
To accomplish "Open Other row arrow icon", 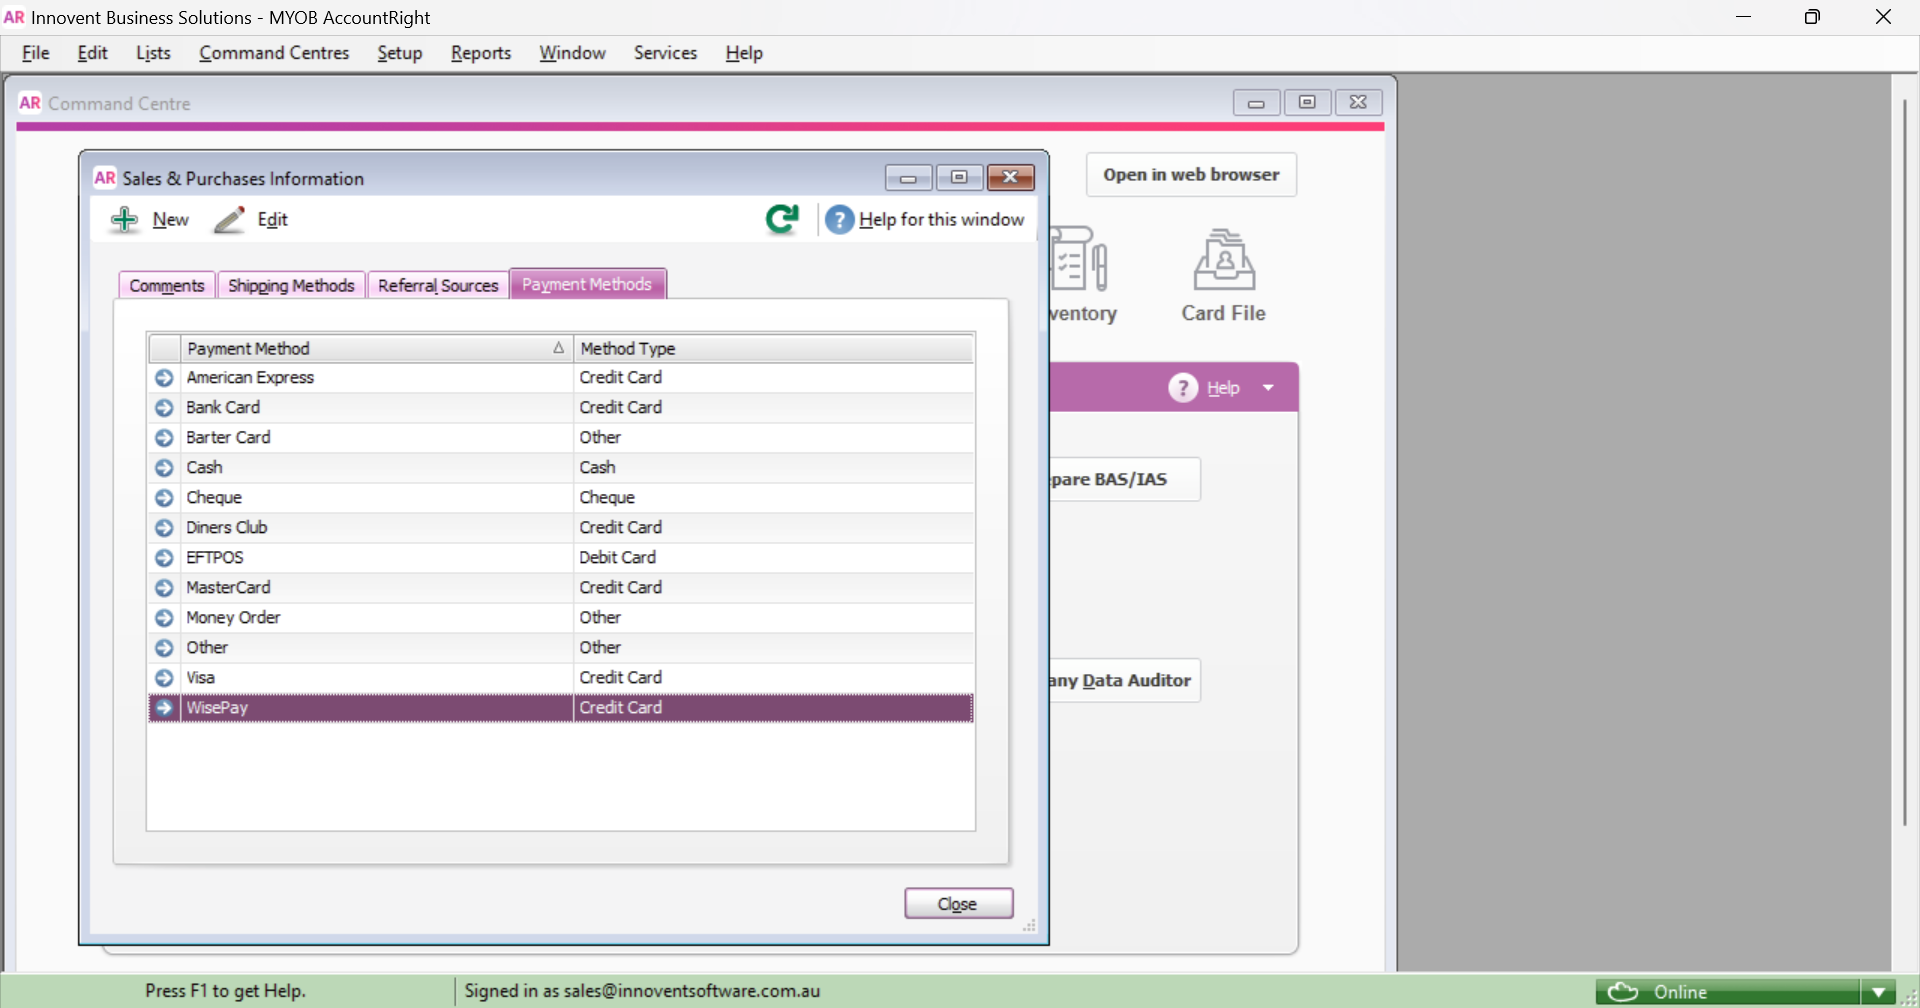I will point(164,648).
